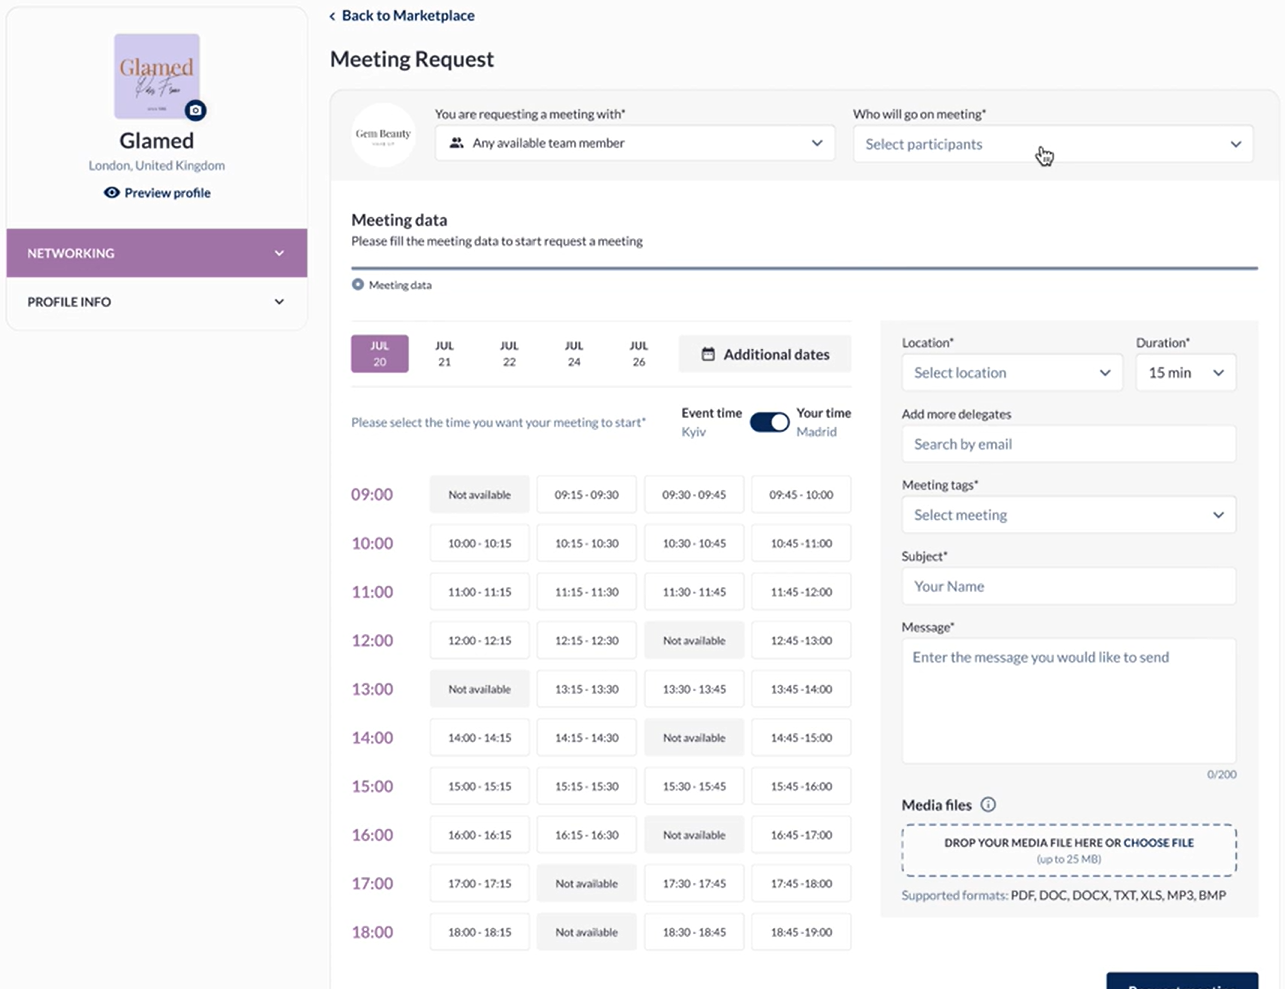This screenshot has height=989, width=1285.
Task: Pick the 10:15 - 10:30 time slot
Action: (586, 543)
